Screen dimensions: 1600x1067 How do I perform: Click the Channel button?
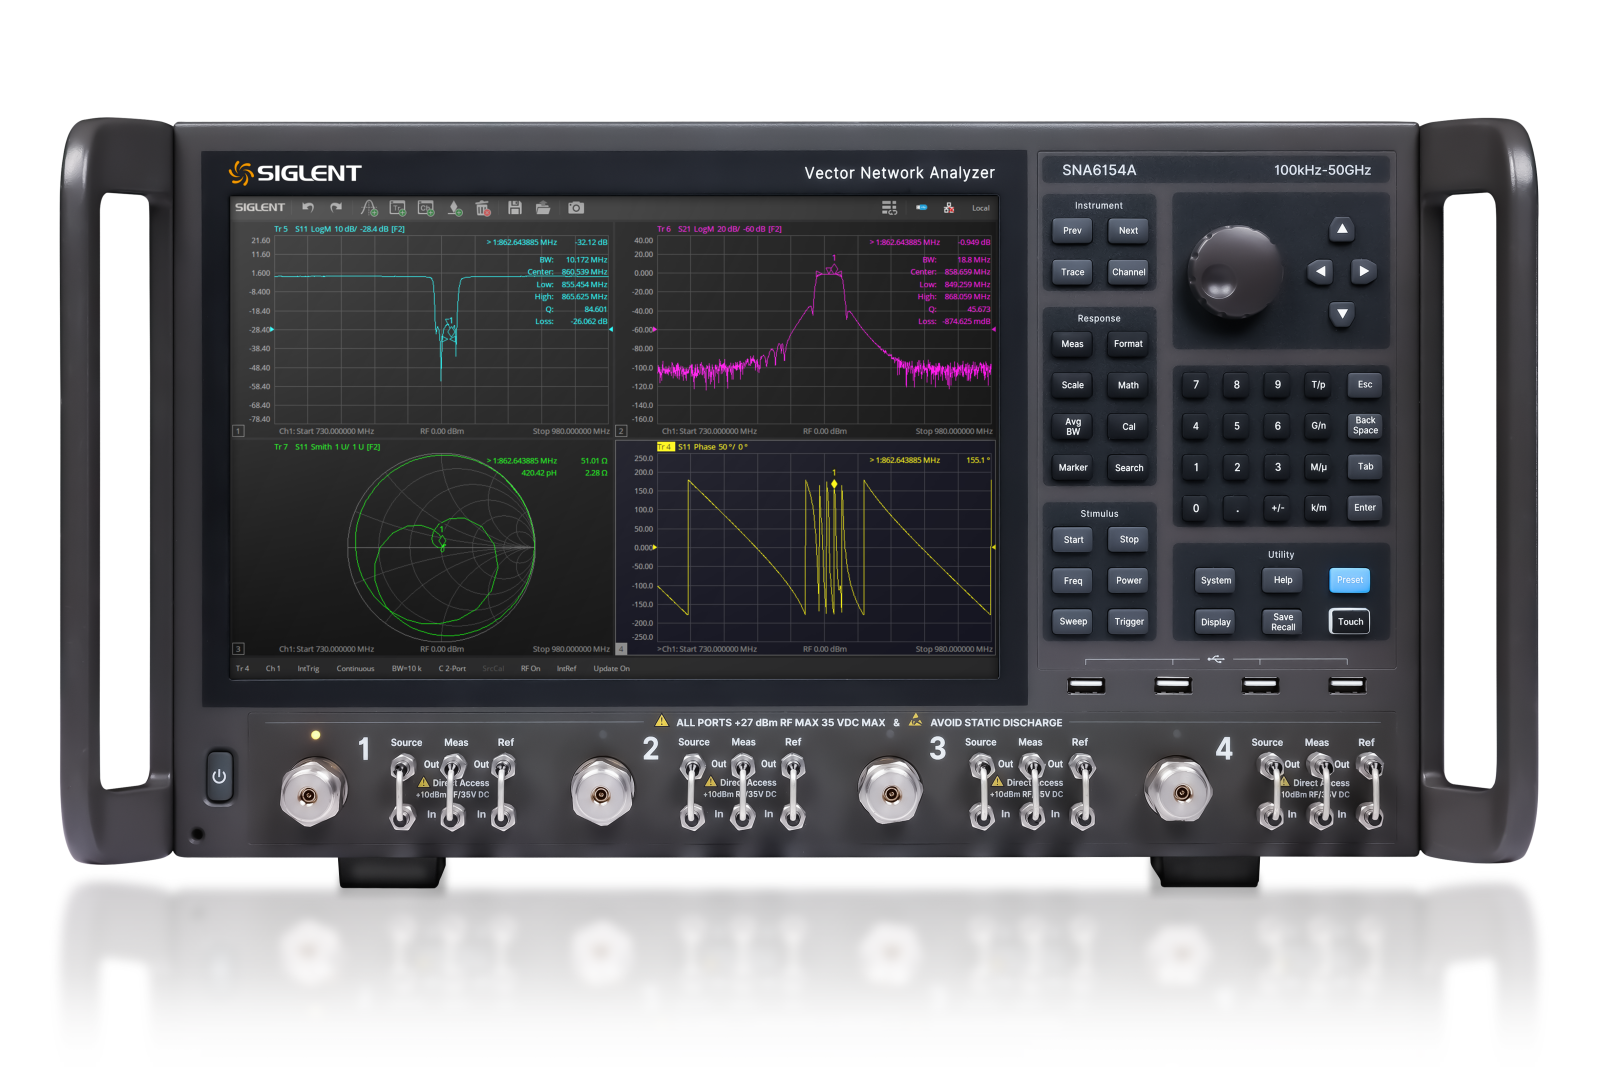point(1128,272)
